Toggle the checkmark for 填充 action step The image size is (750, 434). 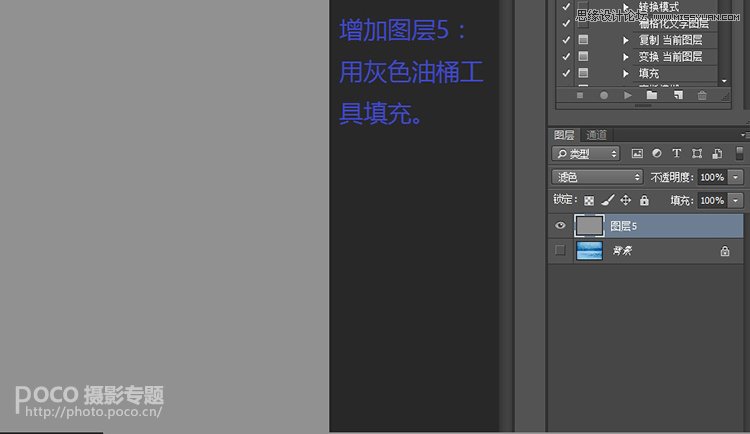pyautogui.click(x=566, y=73)
